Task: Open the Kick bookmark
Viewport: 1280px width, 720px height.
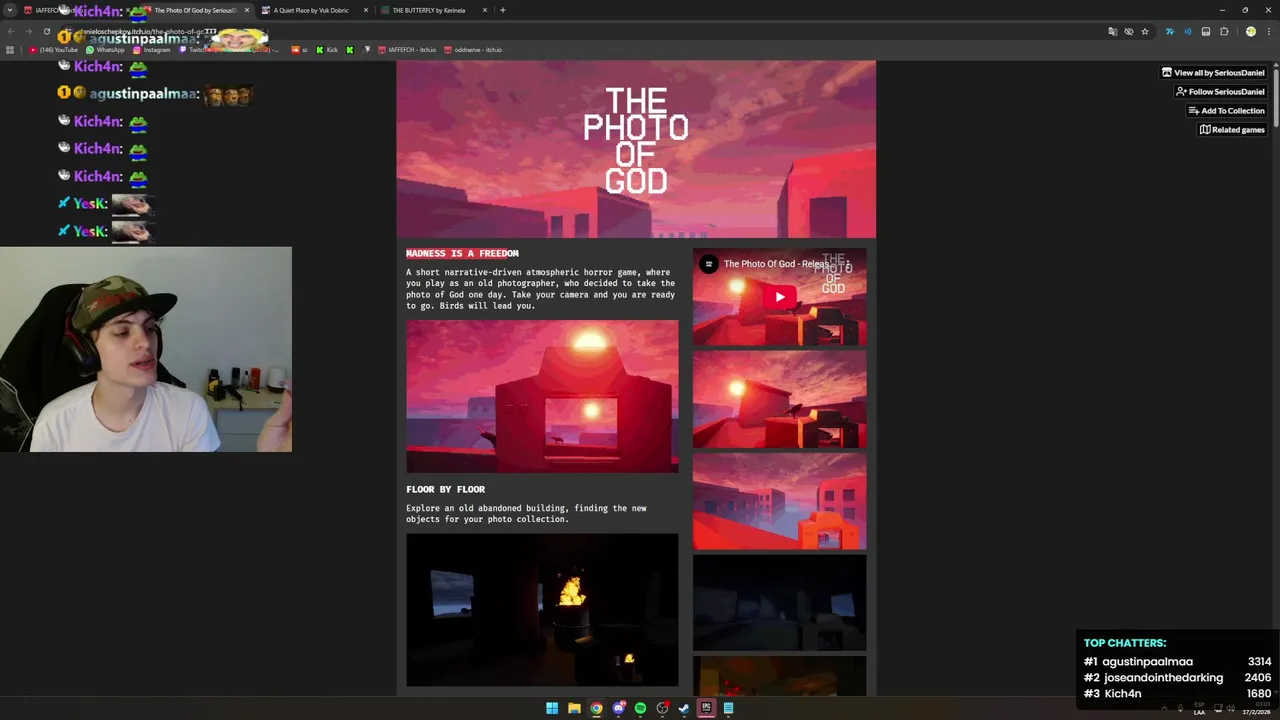Action: coord(327,49)
